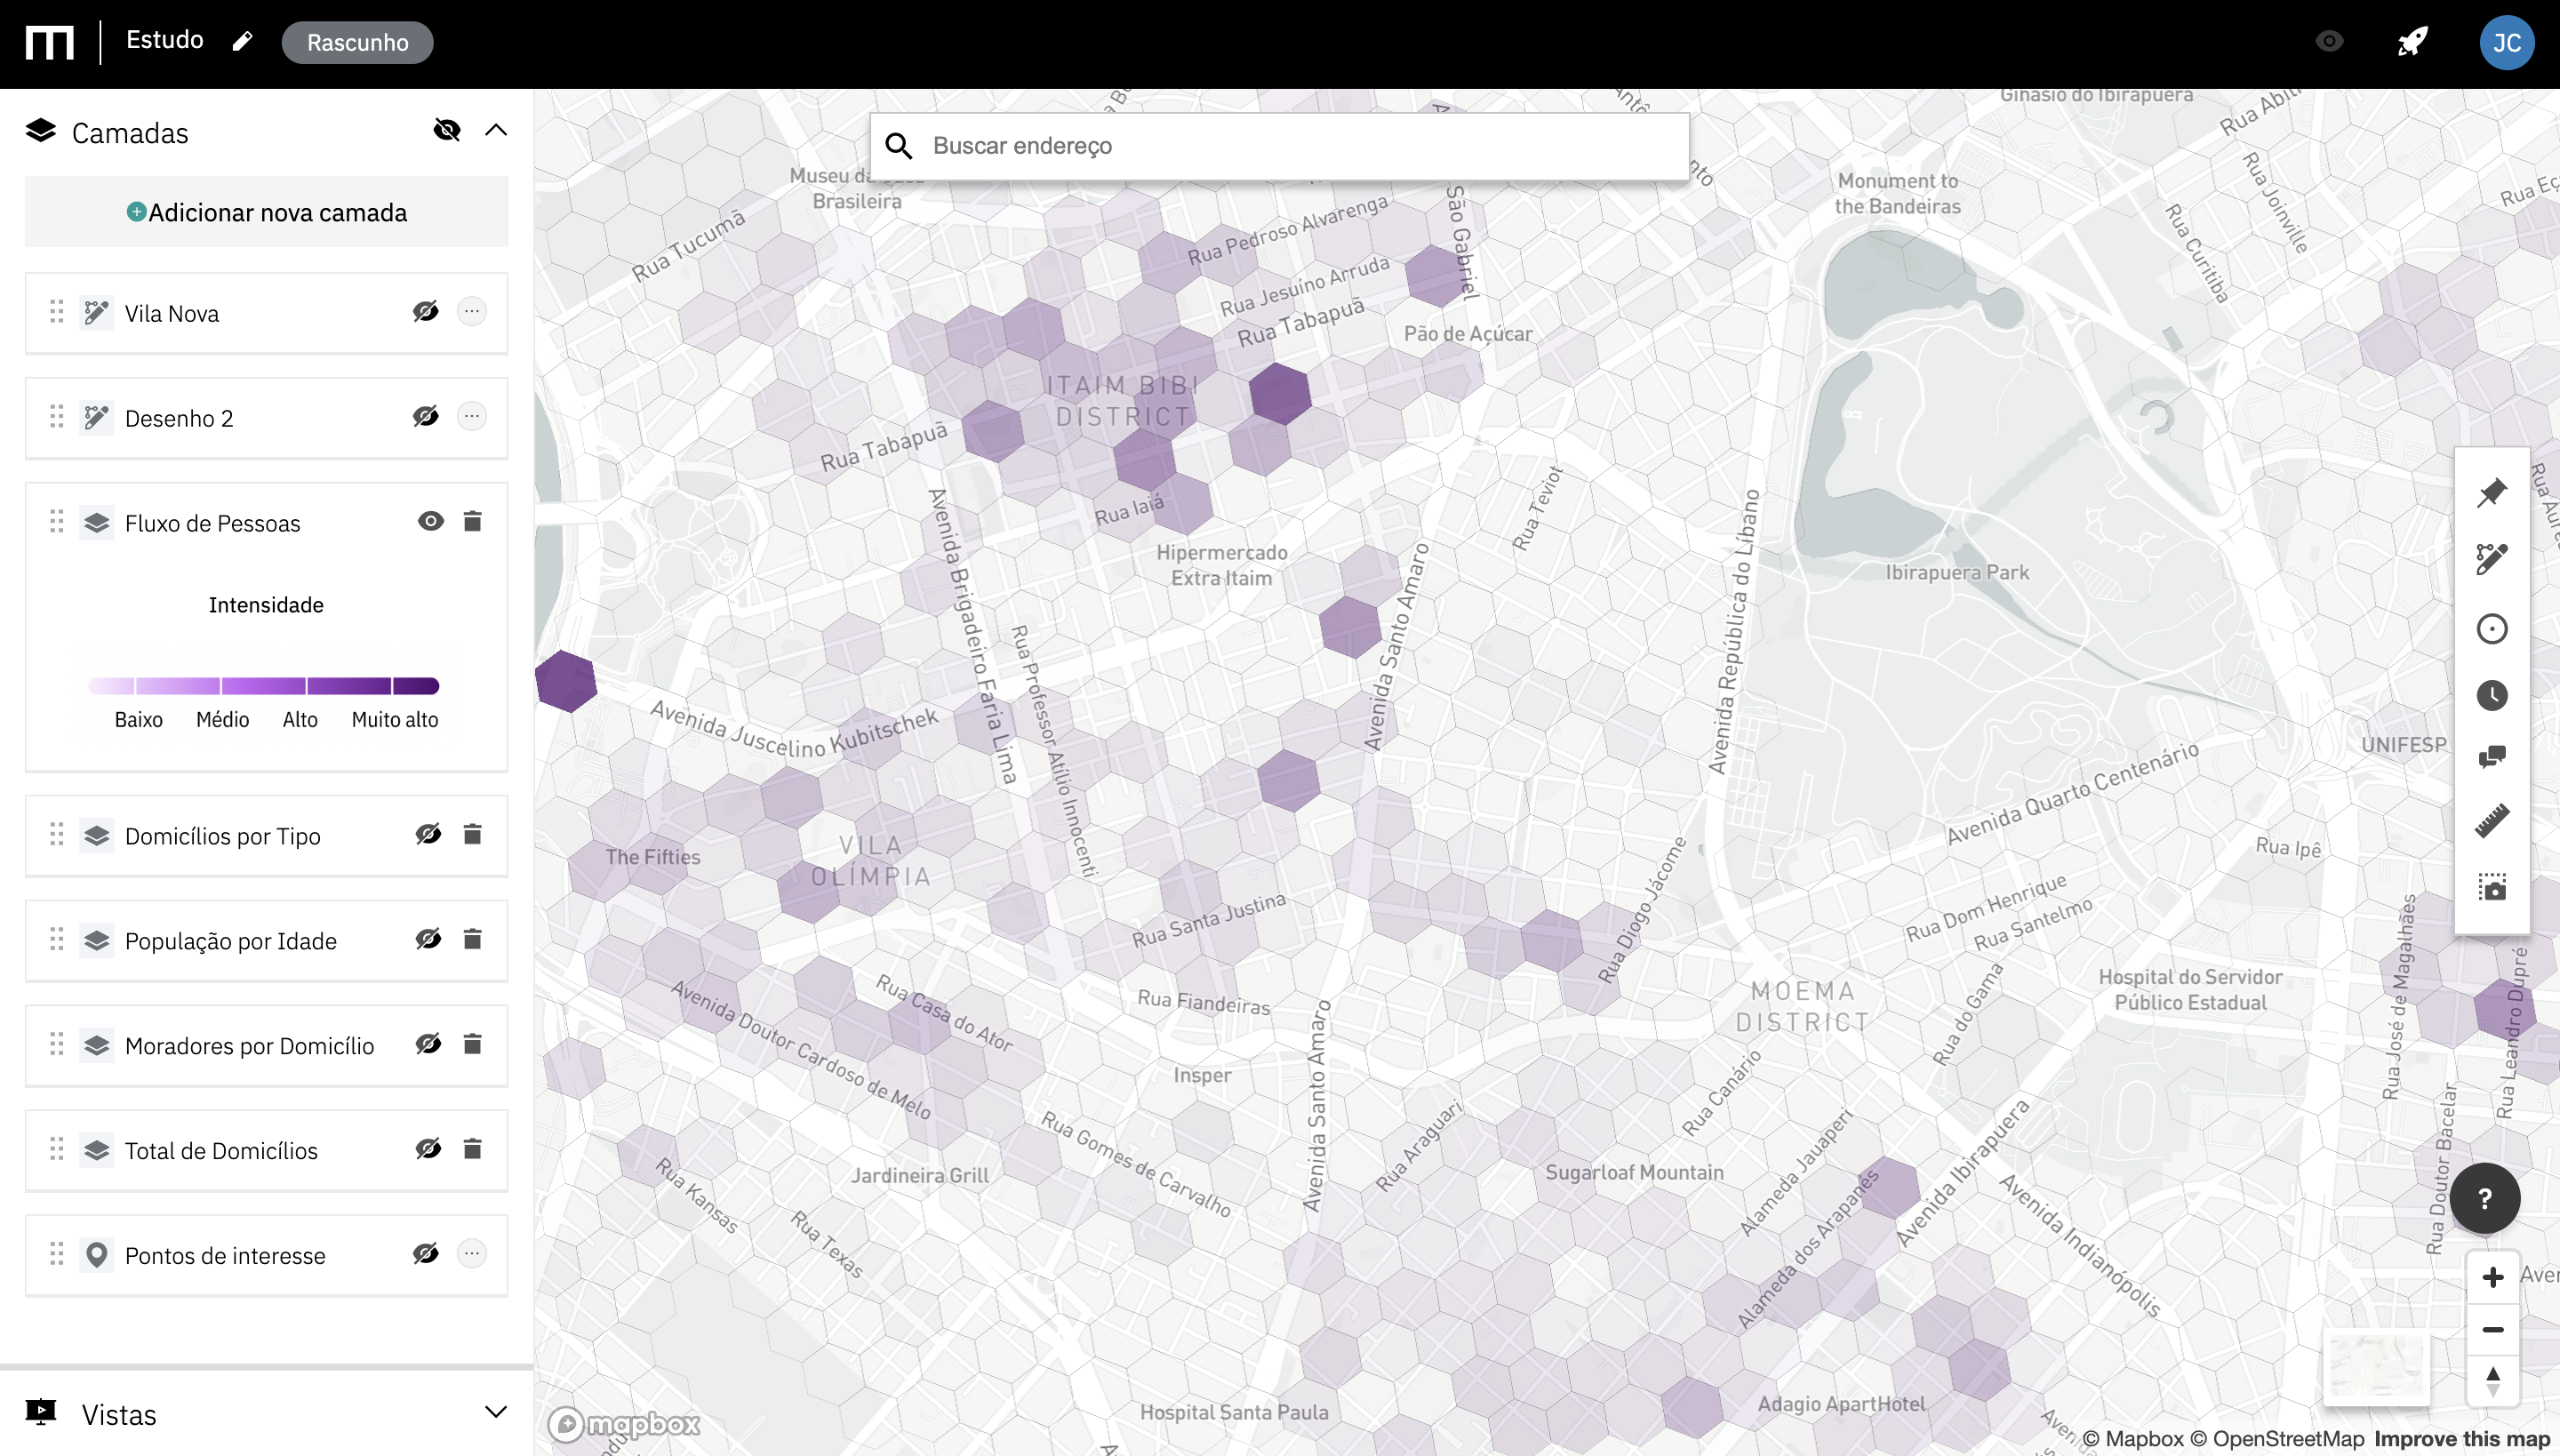Select the radius circle tool
This screenshot has height=1456, width=2560.
tap(2491, 629)
